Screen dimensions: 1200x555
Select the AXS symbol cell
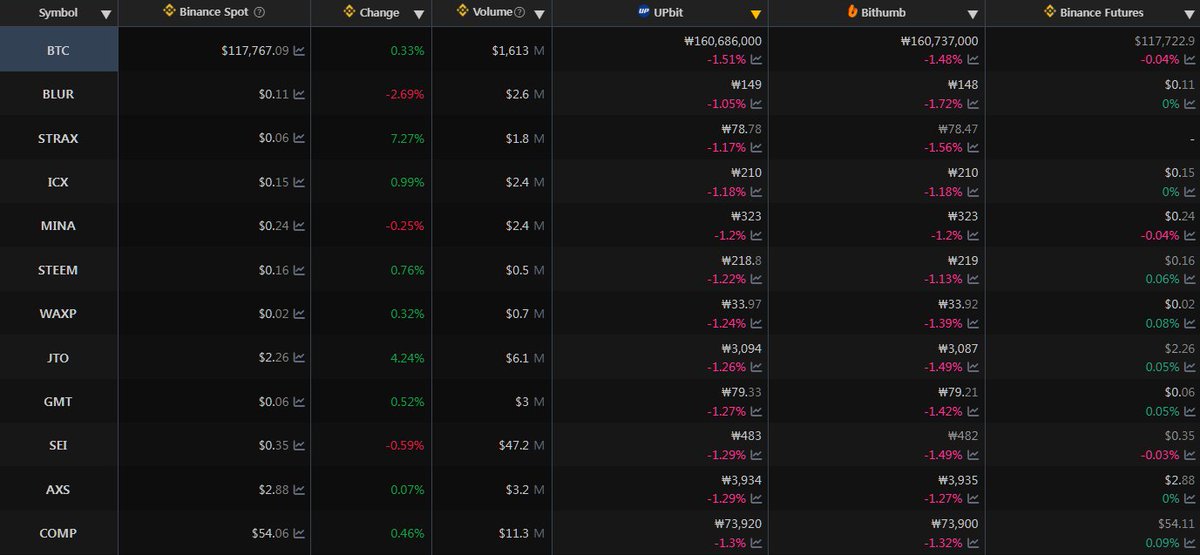click(59, 490)
